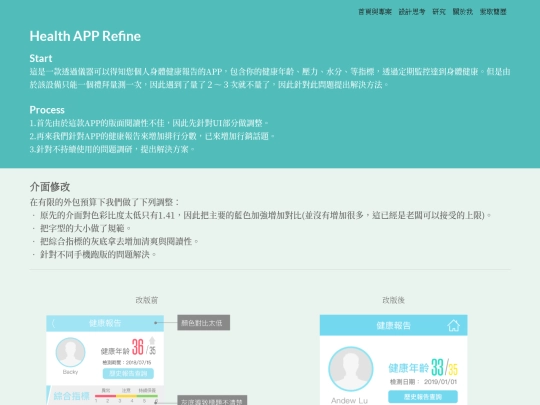This screenshot has width=540, height=405.
Task: Click the 檢測日期 2019/01/01 date text
Action: tap(423, 382)
